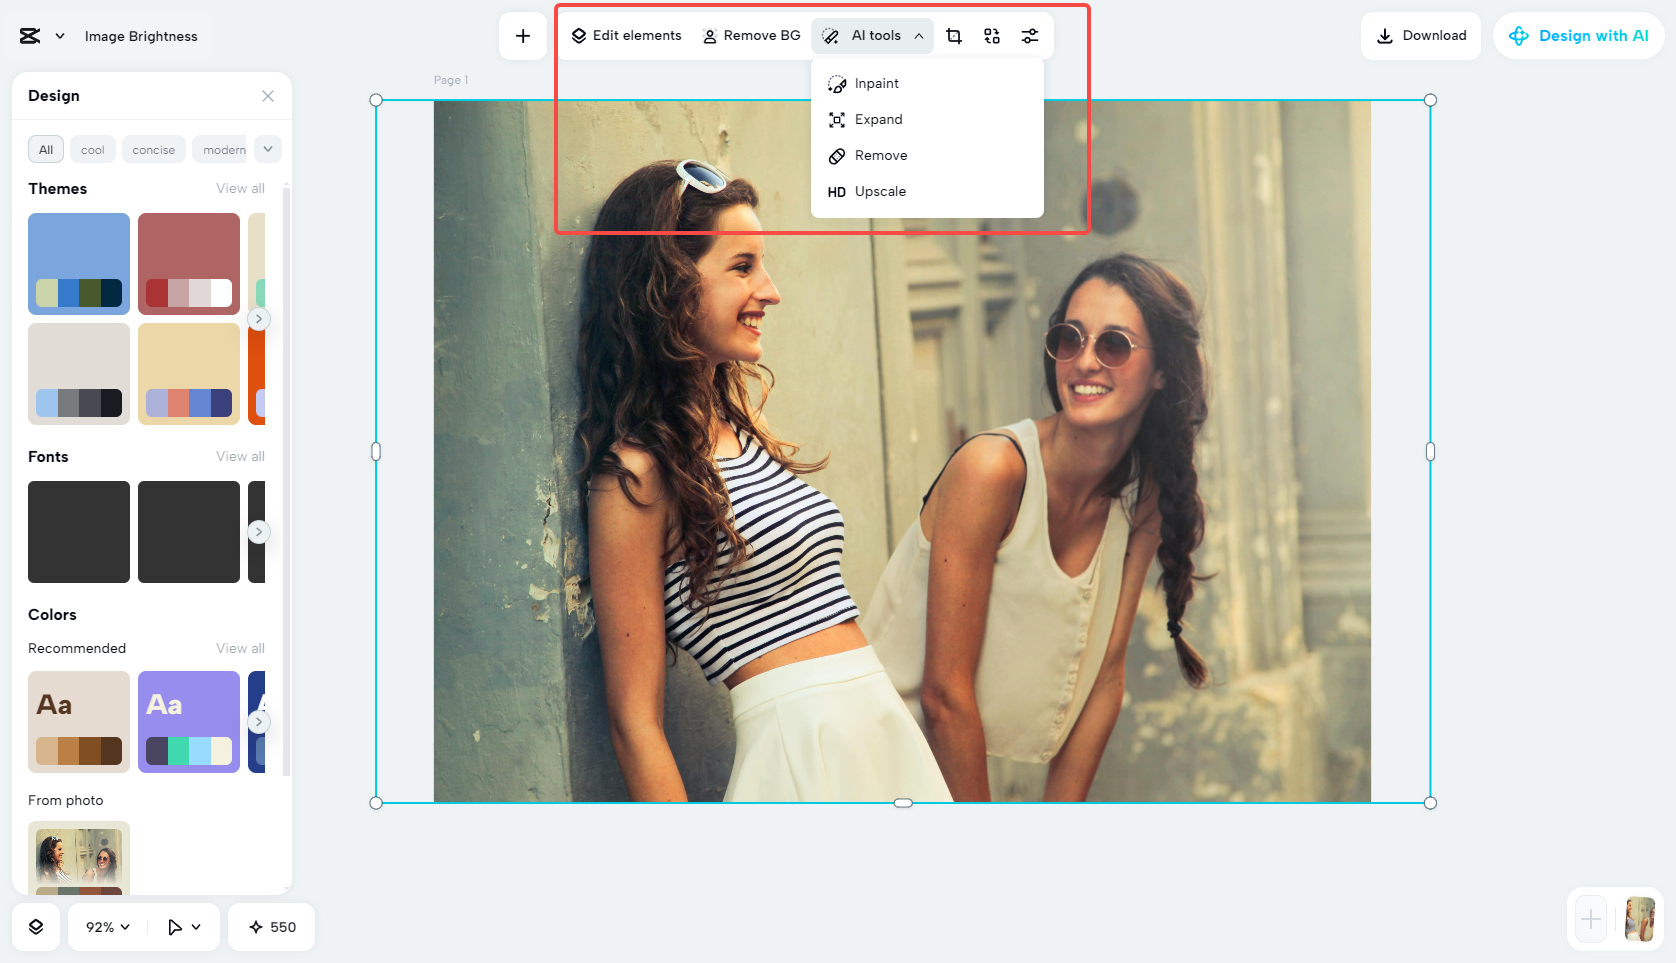Expand the logo dropdown chevron
Image resolution: width=1676 pixels, height=963 pixels.
(60, 36)
